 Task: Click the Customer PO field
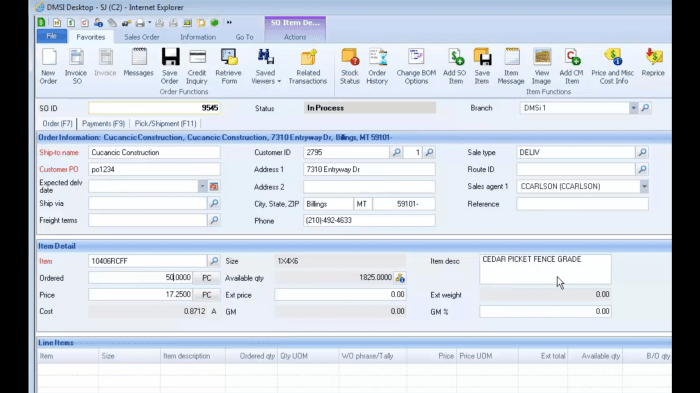154,169
